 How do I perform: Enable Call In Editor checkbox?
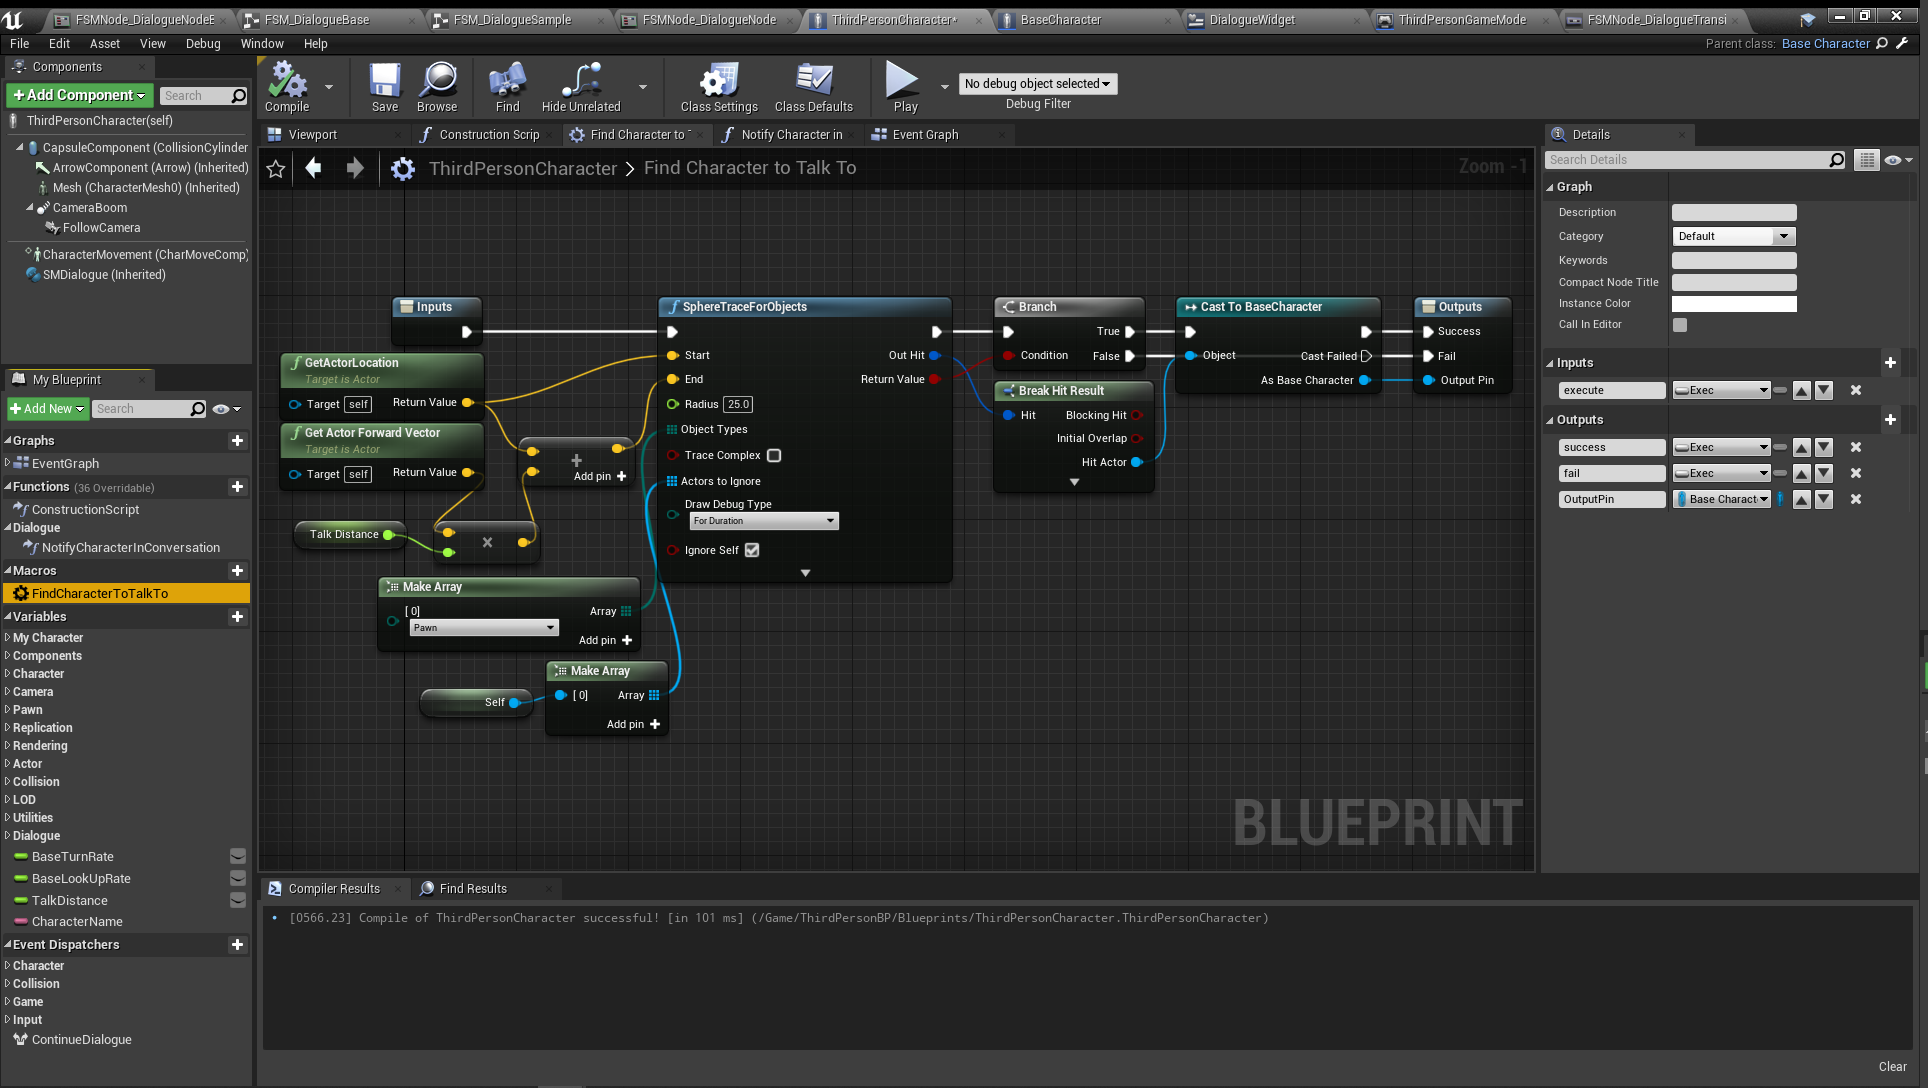tap(1680, 325)
